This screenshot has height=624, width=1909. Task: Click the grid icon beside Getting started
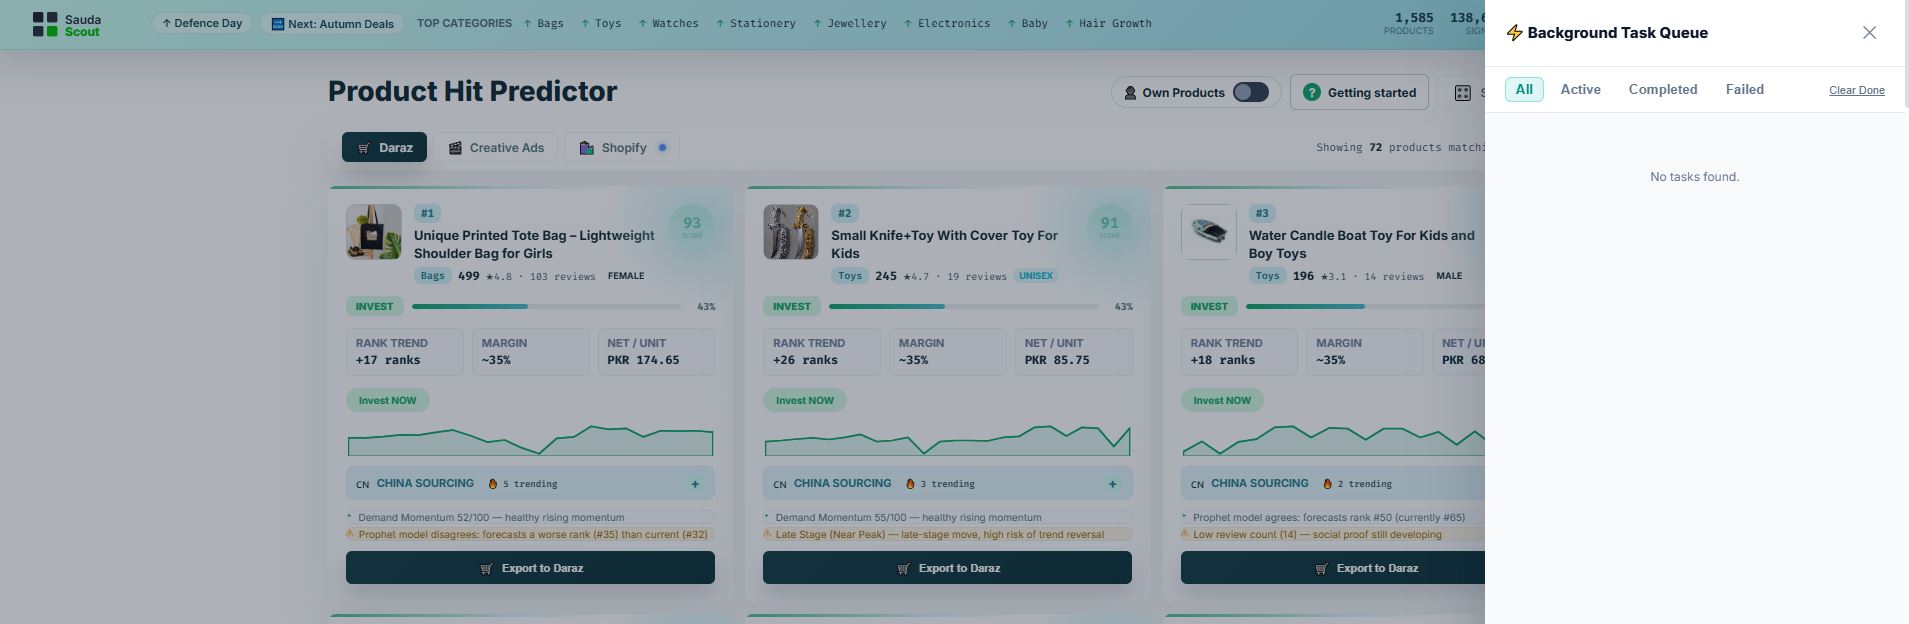pyautogui.click(x=1462, y=93)
